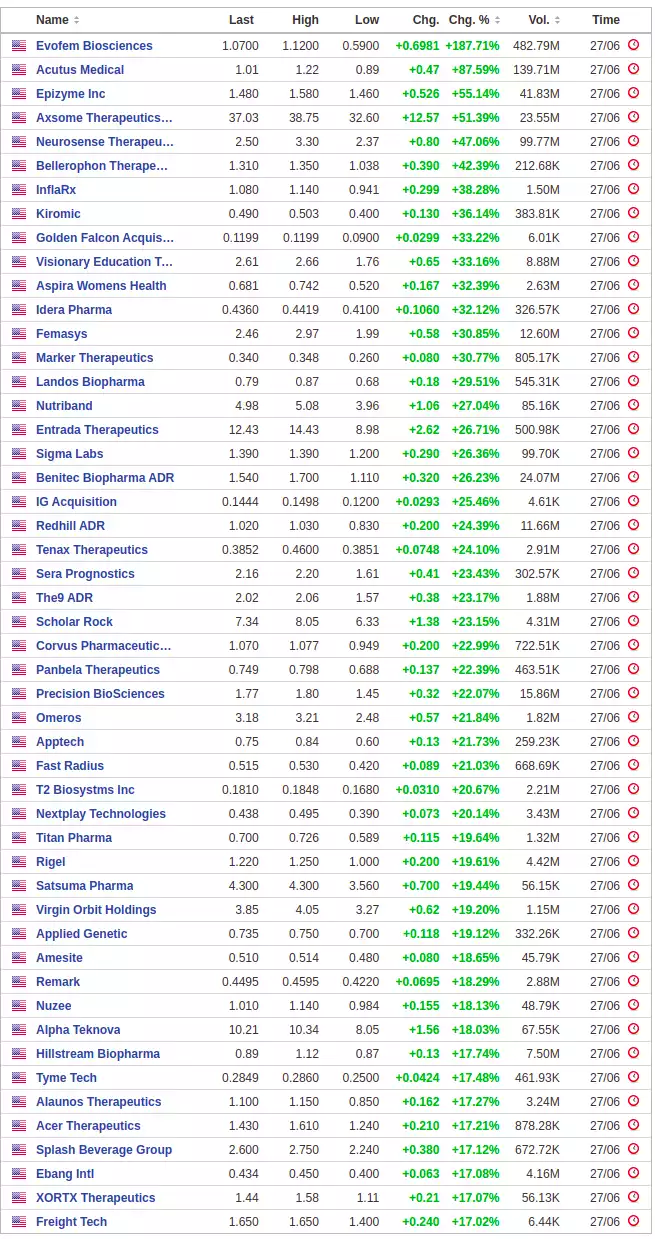Click the US flag beside Ebang Intl
The image size is (655, 1239).
coord(19,1174)
